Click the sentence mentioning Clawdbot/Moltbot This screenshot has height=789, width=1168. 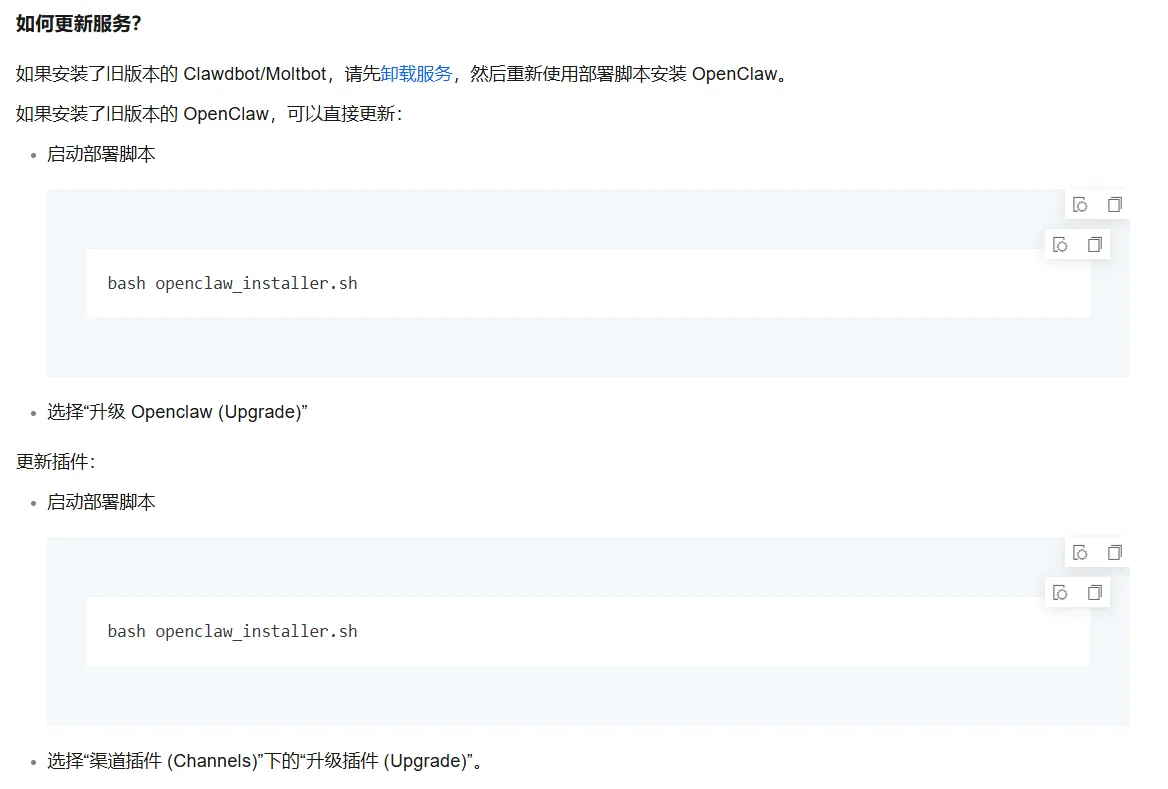[402, 74]
